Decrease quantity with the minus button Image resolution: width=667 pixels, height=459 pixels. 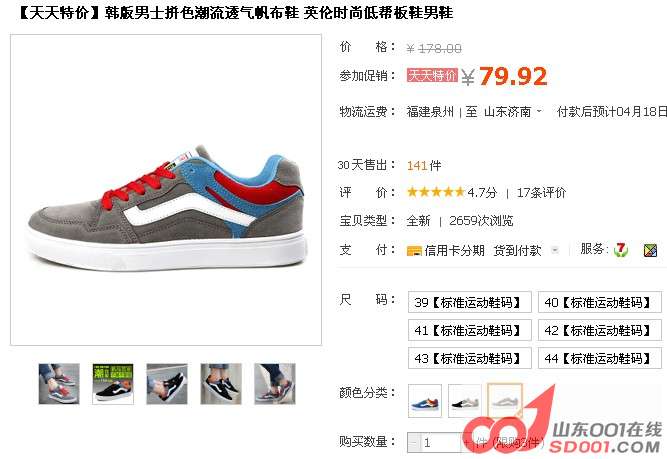pos(413,443)
